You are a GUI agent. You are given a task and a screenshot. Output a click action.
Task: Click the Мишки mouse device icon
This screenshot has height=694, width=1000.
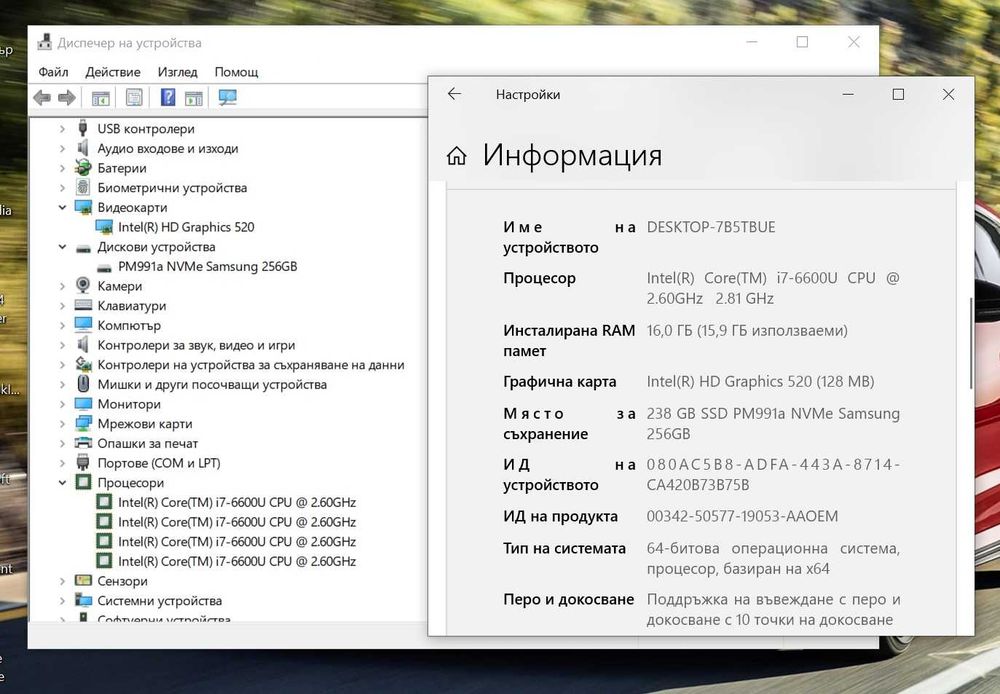point(83,383)
